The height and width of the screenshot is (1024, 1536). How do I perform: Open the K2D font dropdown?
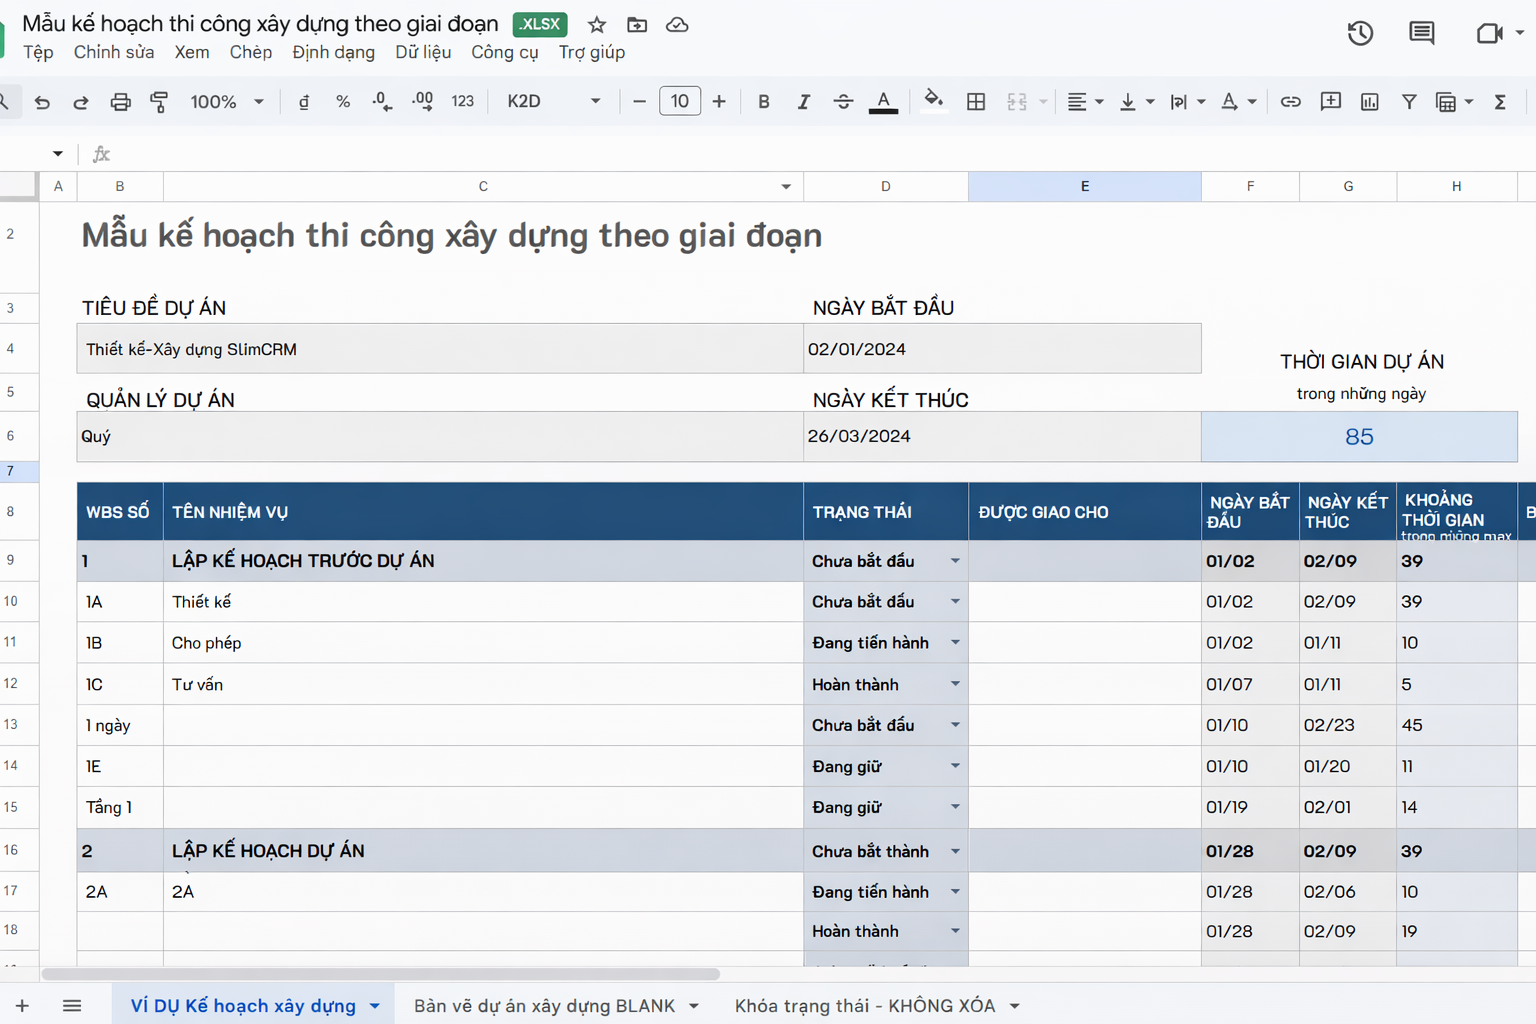tap(553, 102)
